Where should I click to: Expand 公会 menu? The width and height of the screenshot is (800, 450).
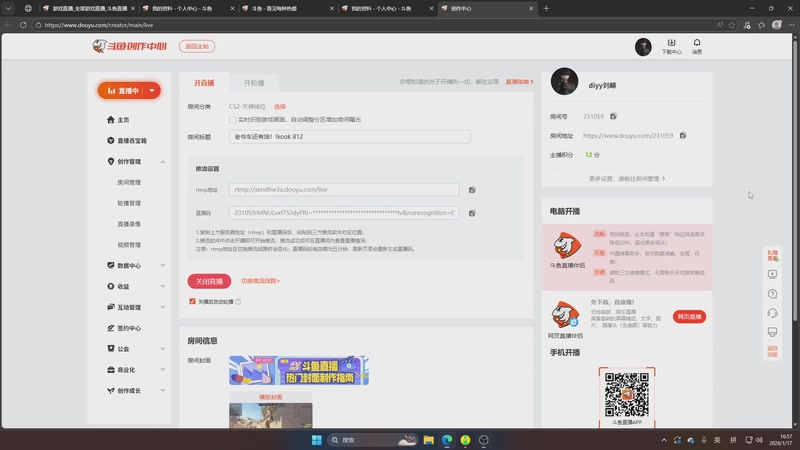coord(162,349)
